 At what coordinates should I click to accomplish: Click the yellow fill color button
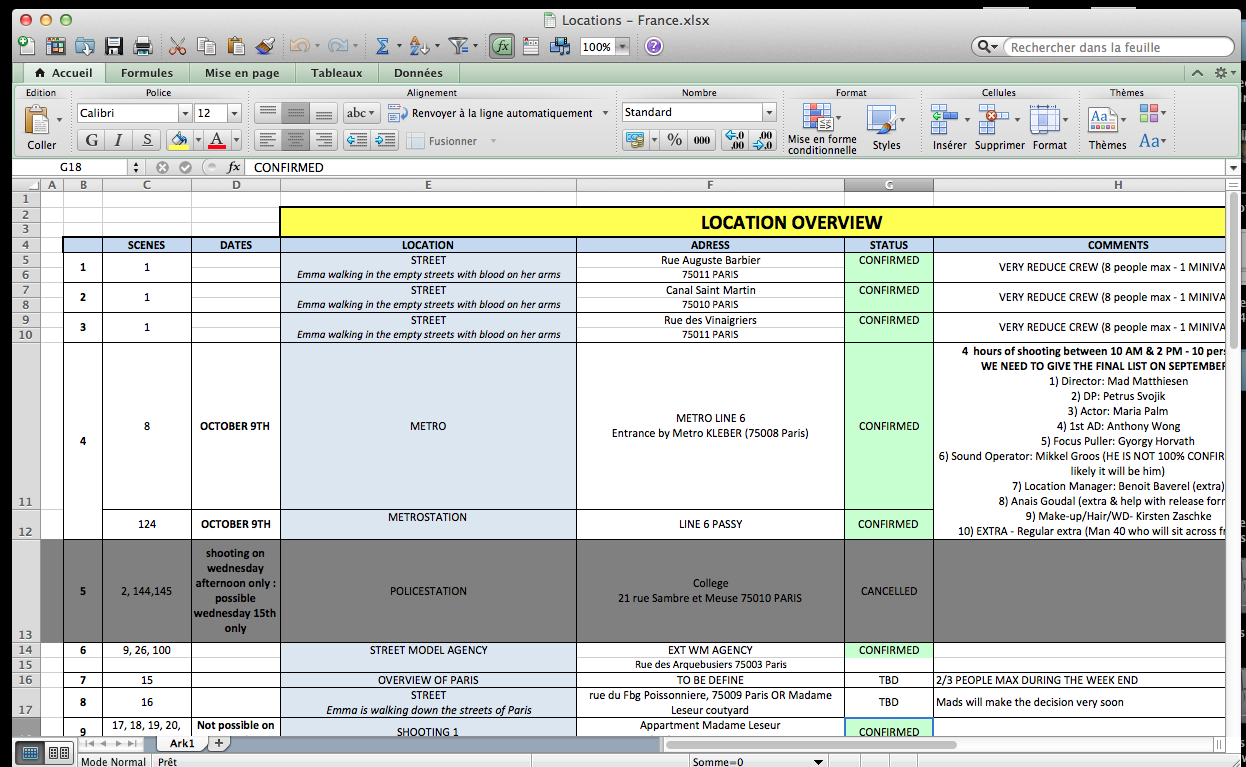(179, 140)
